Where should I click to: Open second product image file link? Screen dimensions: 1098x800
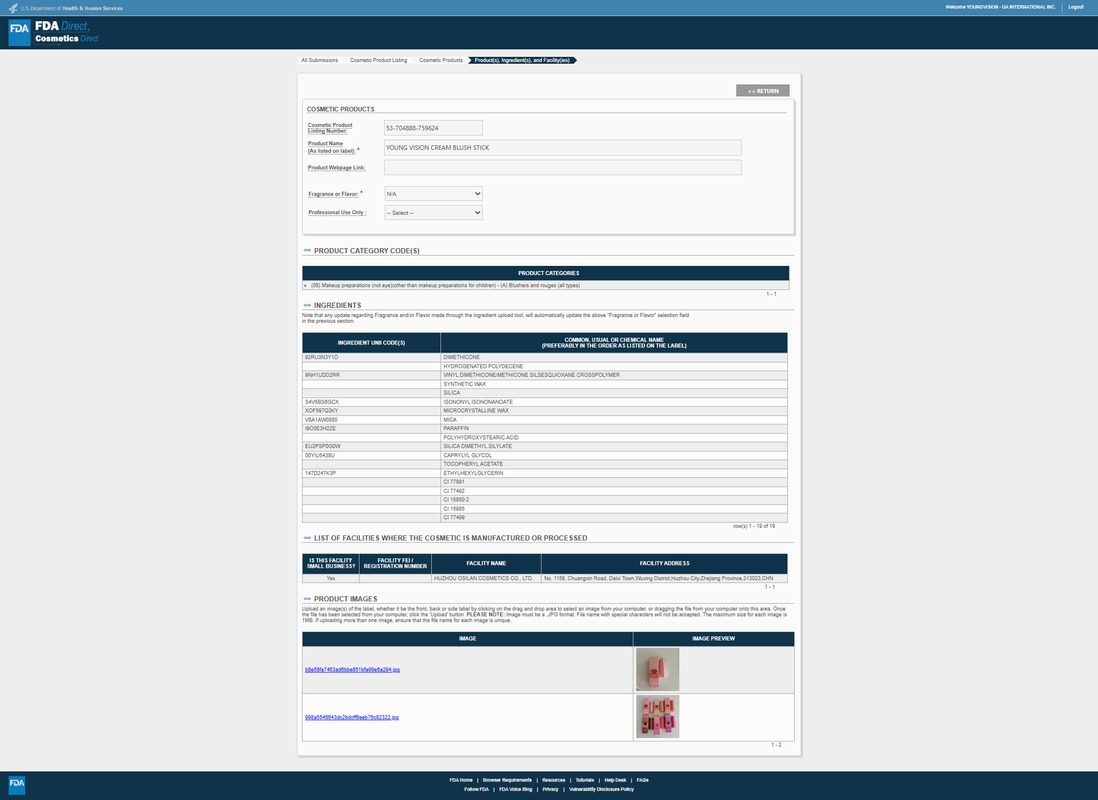(x=352, y=717)
